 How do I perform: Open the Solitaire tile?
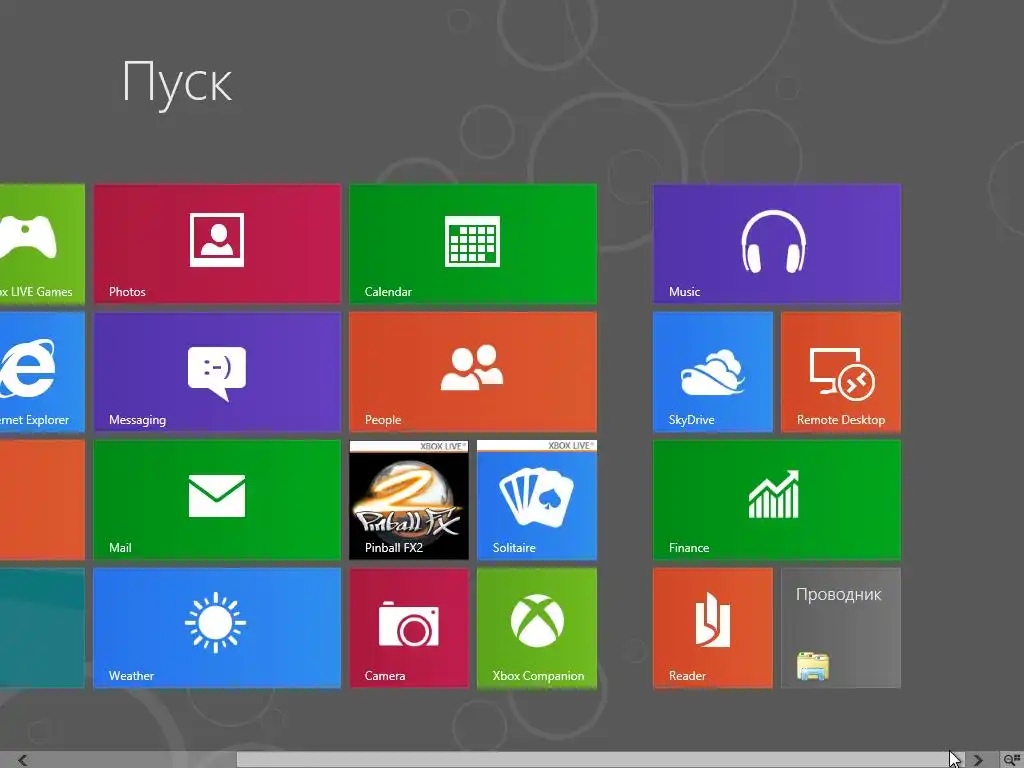[537, 500]
